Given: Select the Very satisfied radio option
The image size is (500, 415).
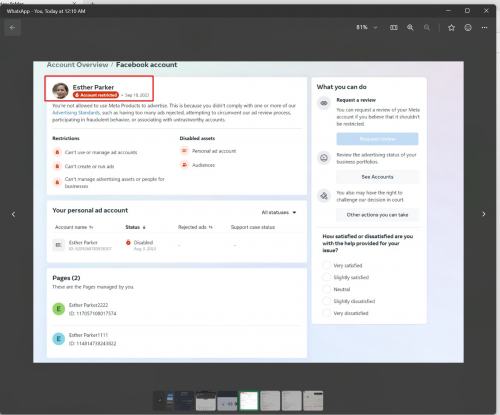Looking at the screenshot, I should point(327,265).
